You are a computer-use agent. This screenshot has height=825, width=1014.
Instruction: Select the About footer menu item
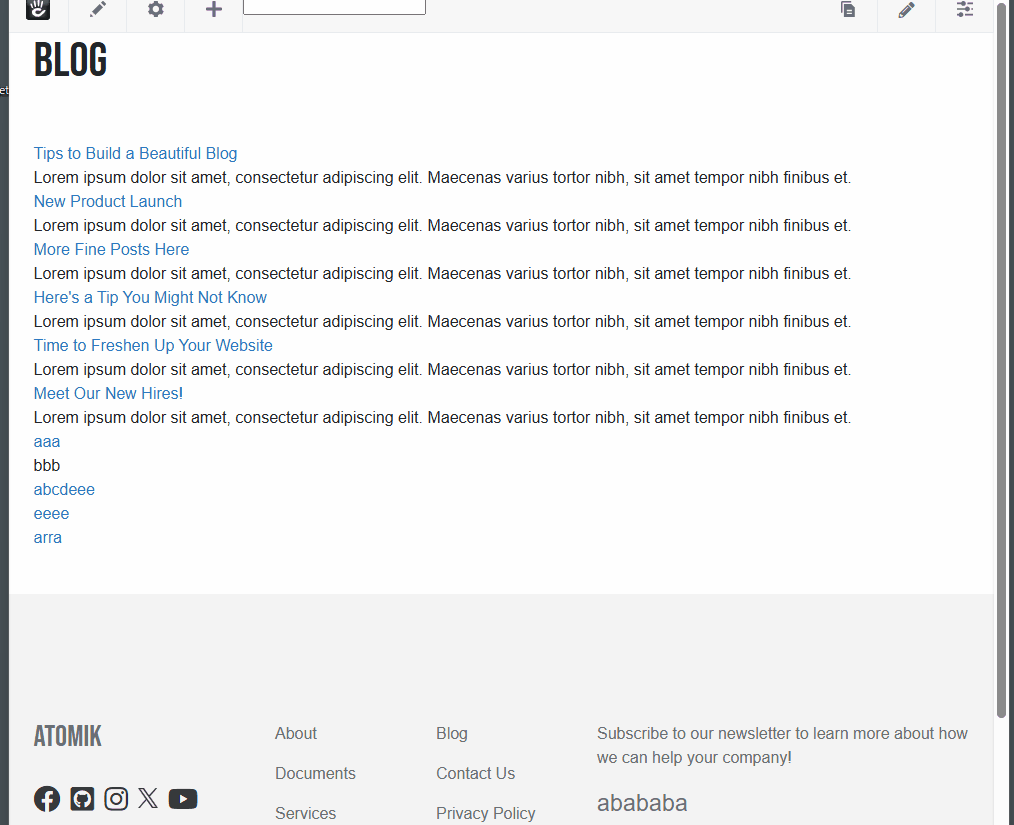[296, 733]
